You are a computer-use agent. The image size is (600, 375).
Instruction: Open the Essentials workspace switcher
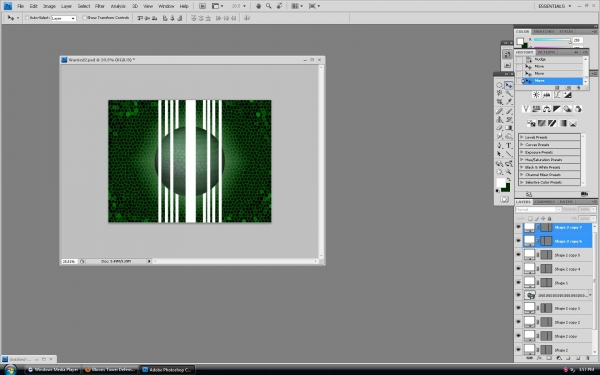554,6
